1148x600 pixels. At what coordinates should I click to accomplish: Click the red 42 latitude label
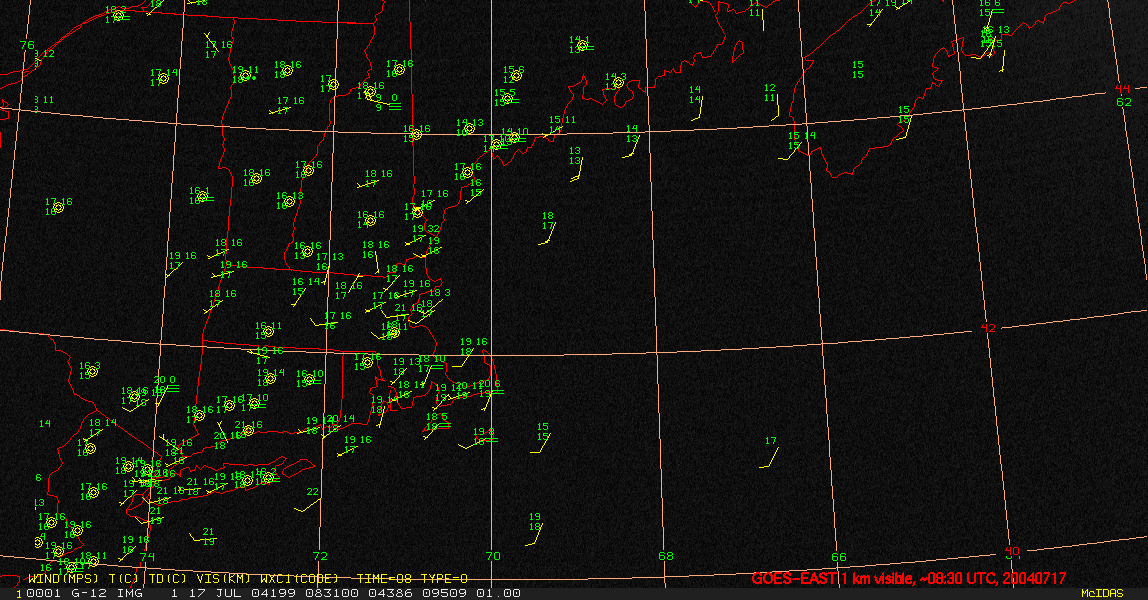(988, 328)
